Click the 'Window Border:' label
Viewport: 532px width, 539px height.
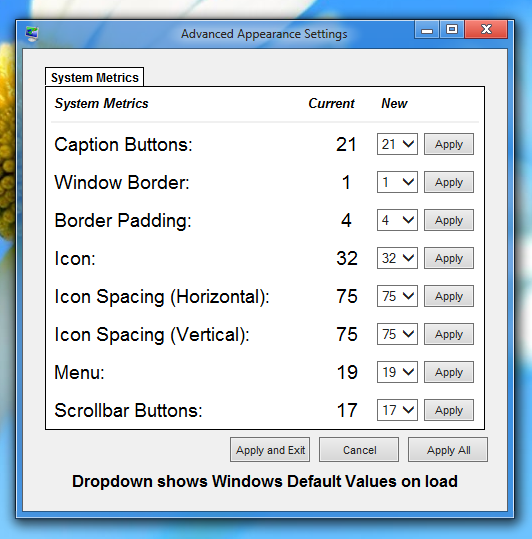coord(122,182)
